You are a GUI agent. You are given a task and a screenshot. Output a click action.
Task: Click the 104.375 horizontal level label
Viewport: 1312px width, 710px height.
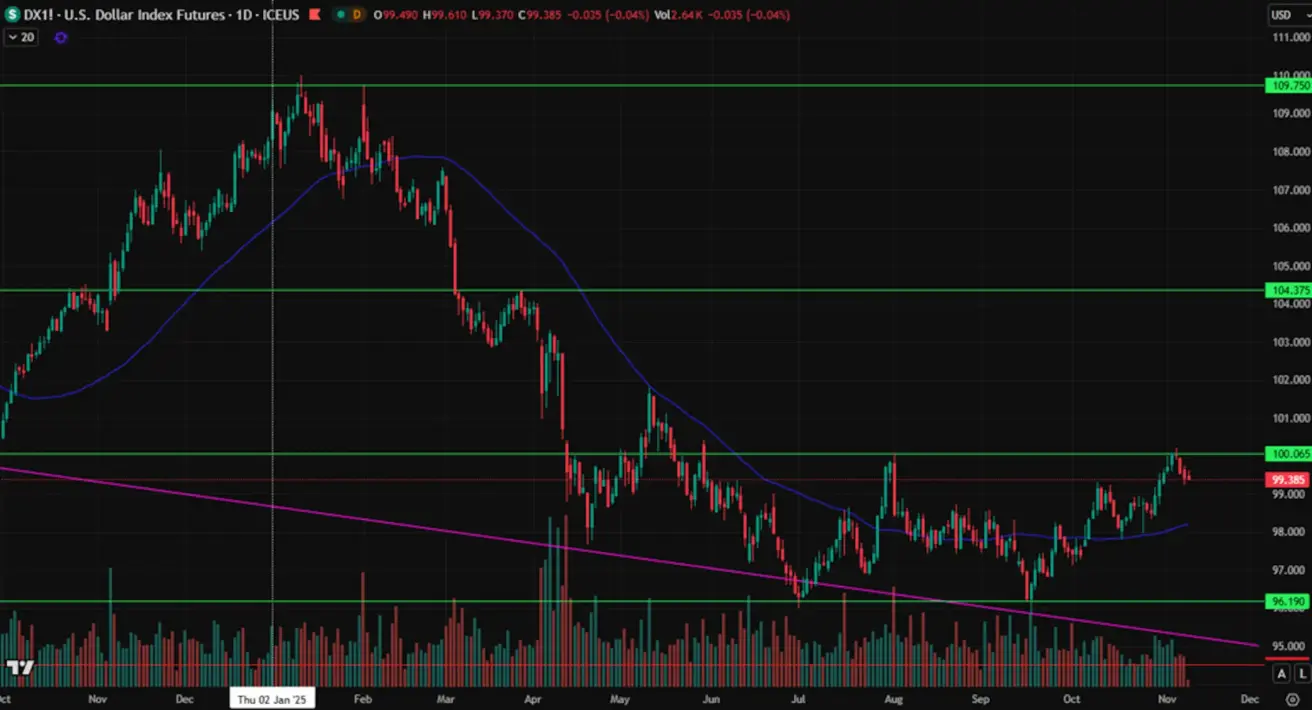click(x=1290, y=290)
